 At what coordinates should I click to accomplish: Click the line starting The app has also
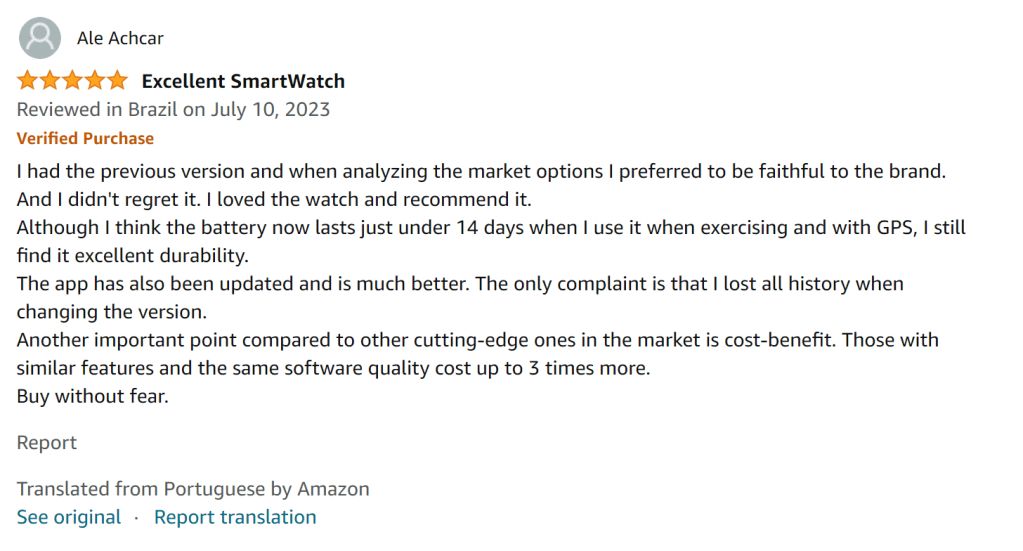460,283
